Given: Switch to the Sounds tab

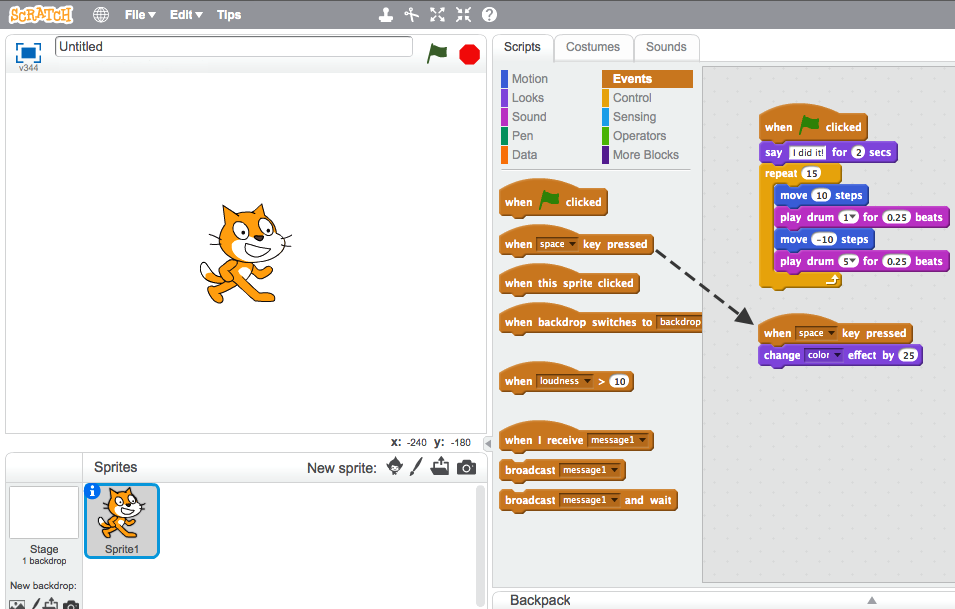Looking at the screenshot, I should 666,48.
